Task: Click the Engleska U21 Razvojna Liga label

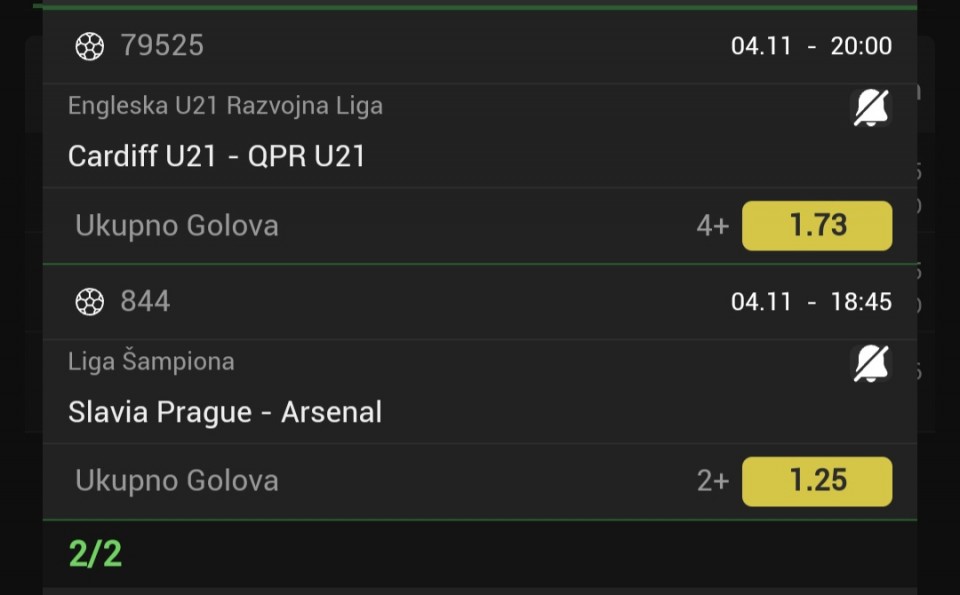Action: (x=225, y=106)
